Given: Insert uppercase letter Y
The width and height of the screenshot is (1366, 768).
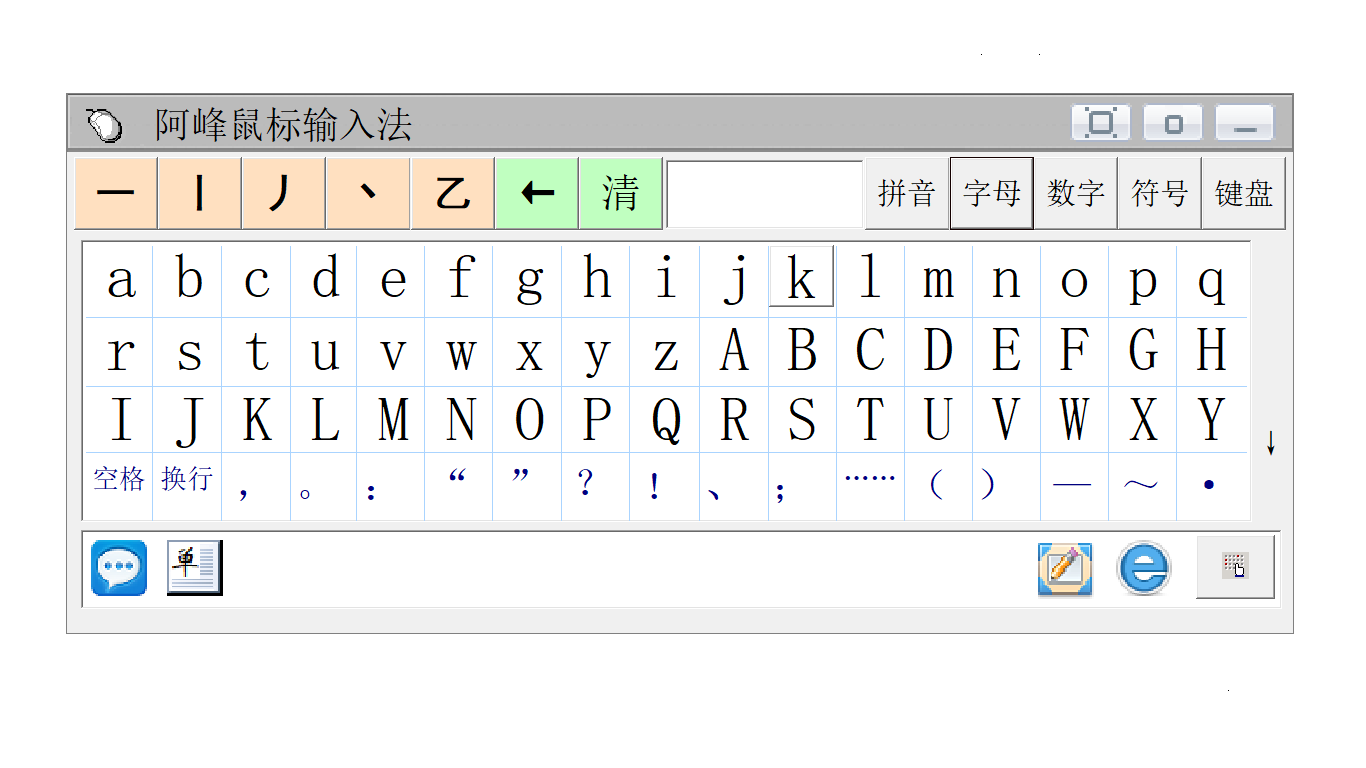Looking at the screenshot, I should (x=1212, y=420).
